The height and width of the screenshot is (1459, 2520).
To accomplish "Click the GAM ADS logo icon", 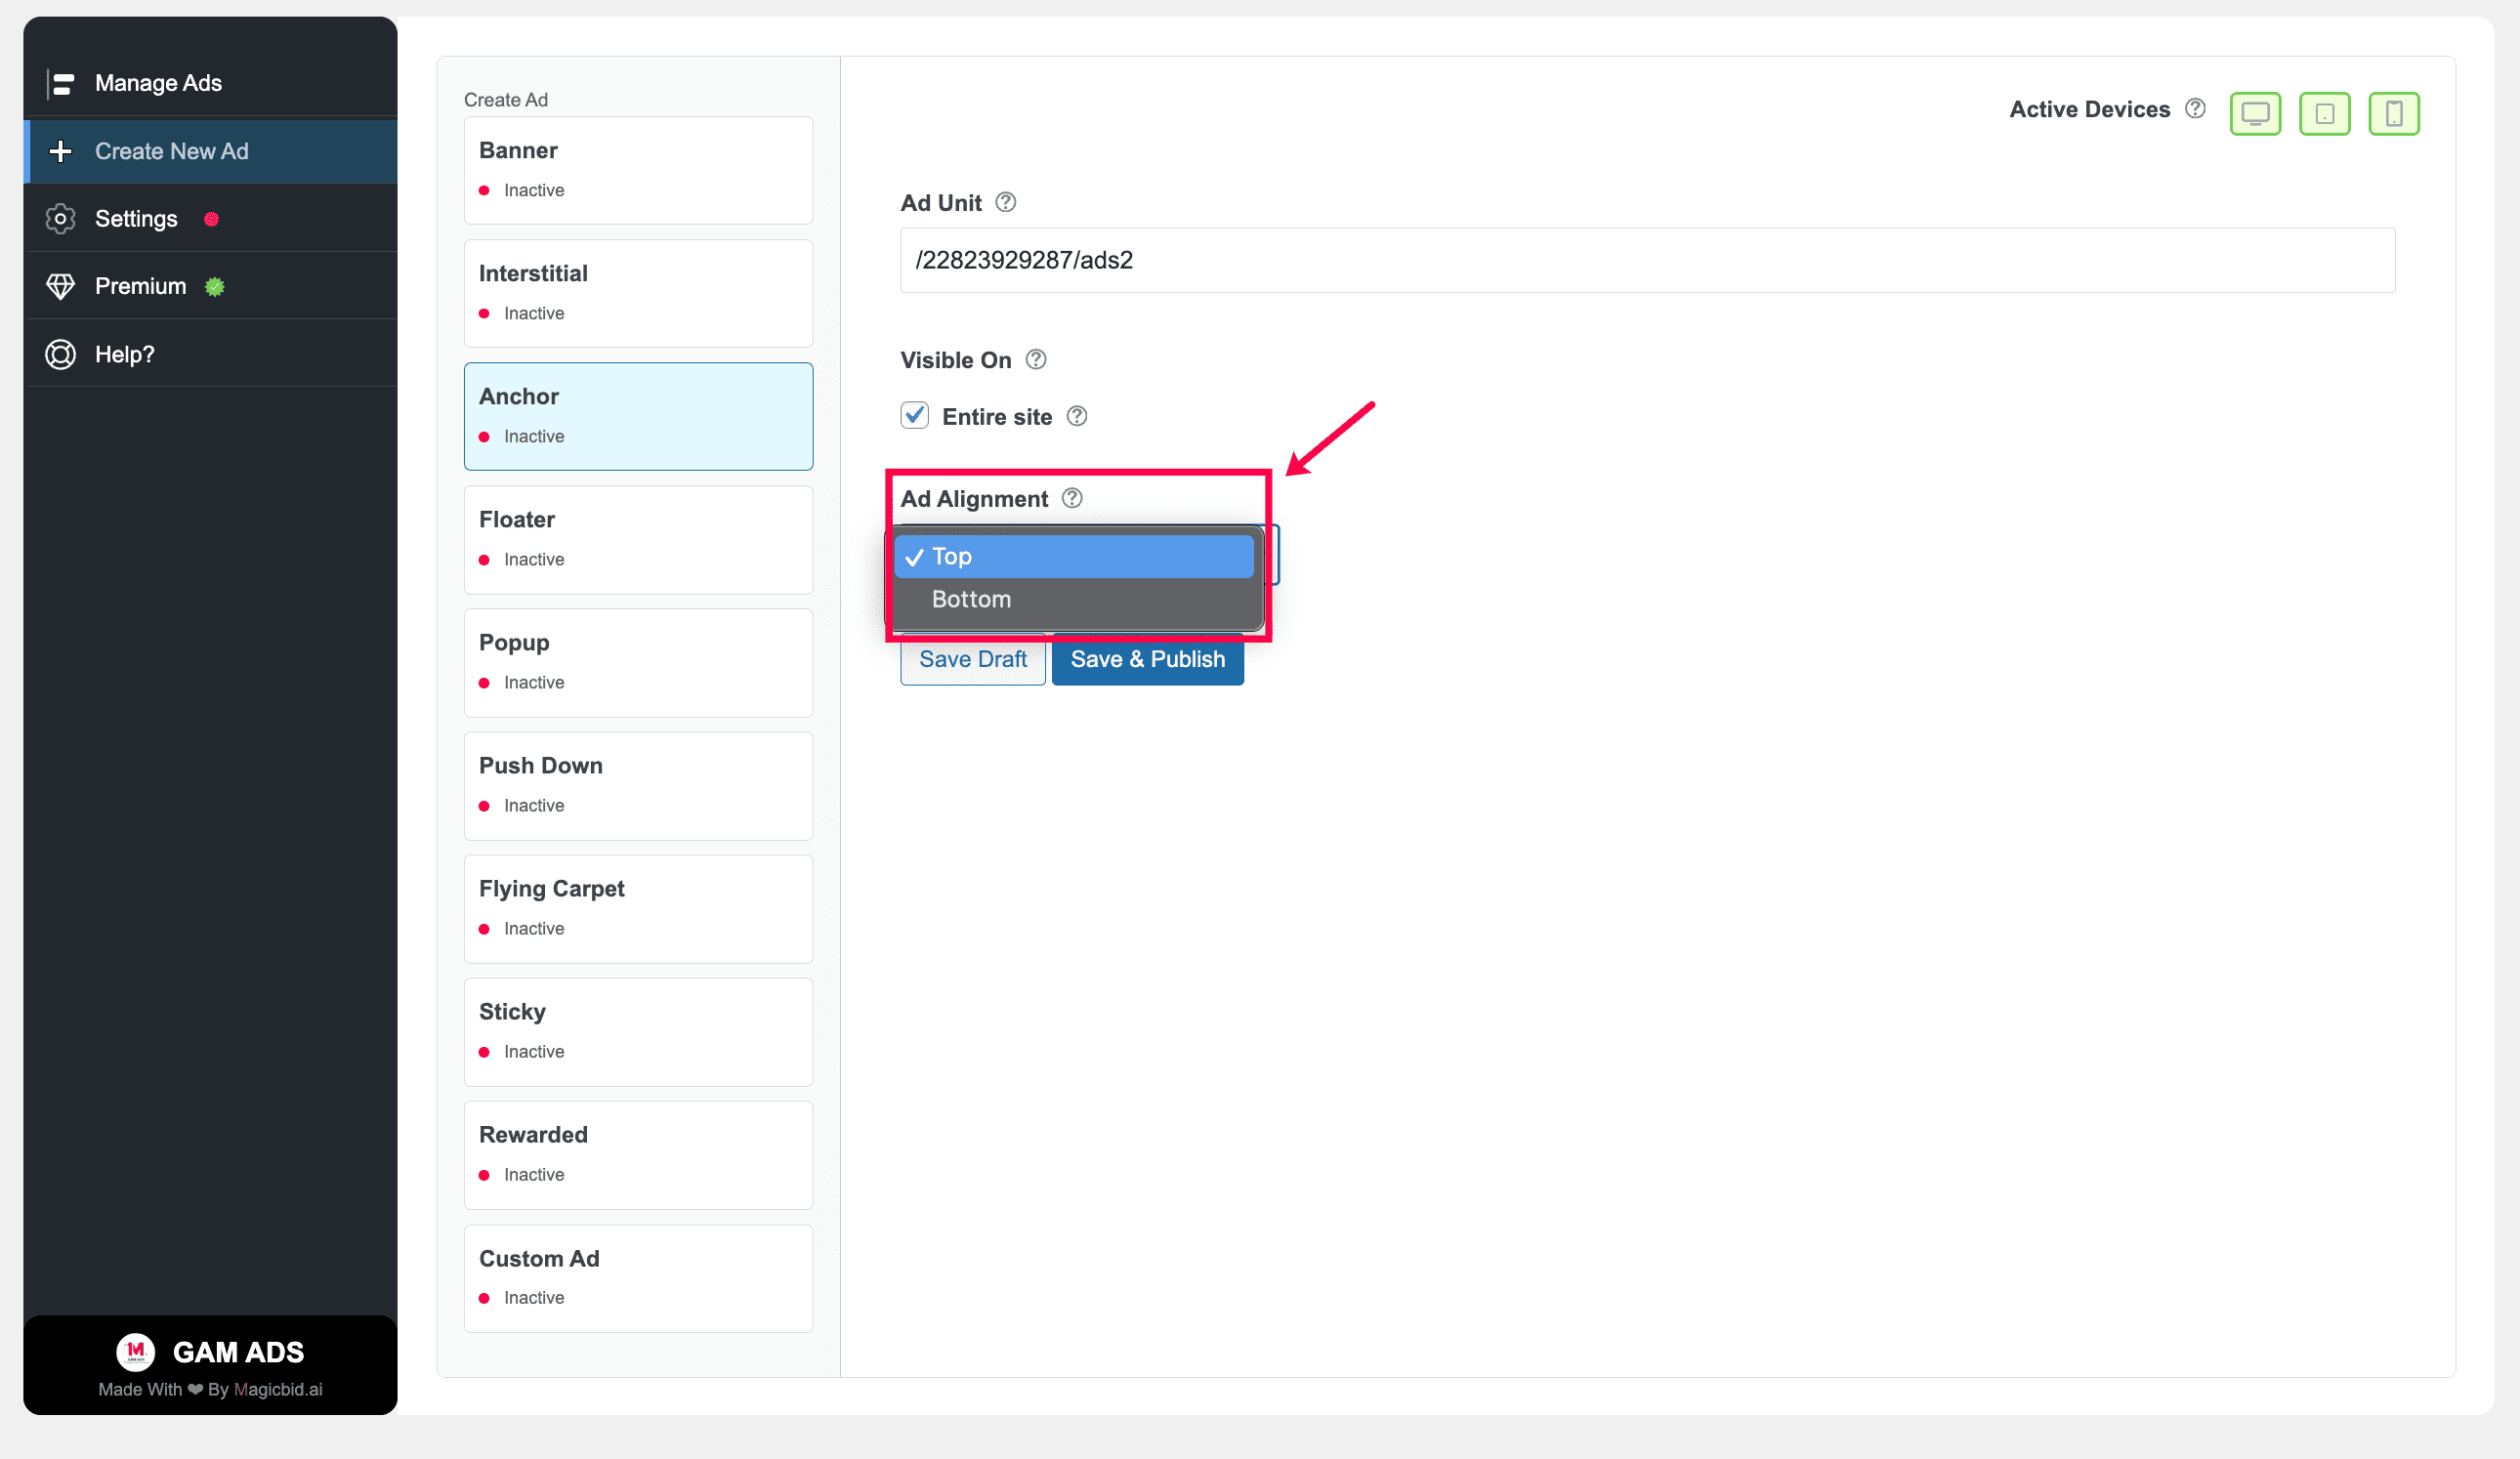I will [136, 1352].
